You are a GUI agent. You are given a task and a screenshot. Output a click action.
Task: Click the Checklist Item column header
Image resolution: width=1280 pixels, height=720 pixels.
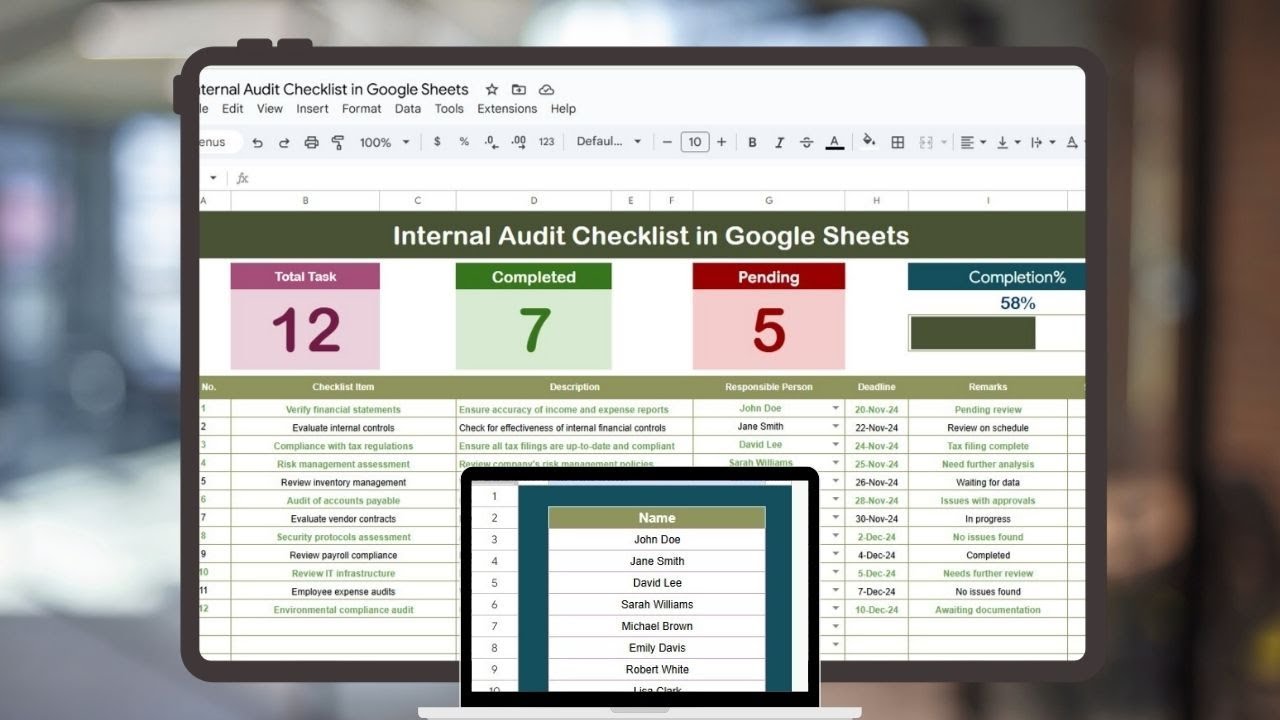coord(343,387)
